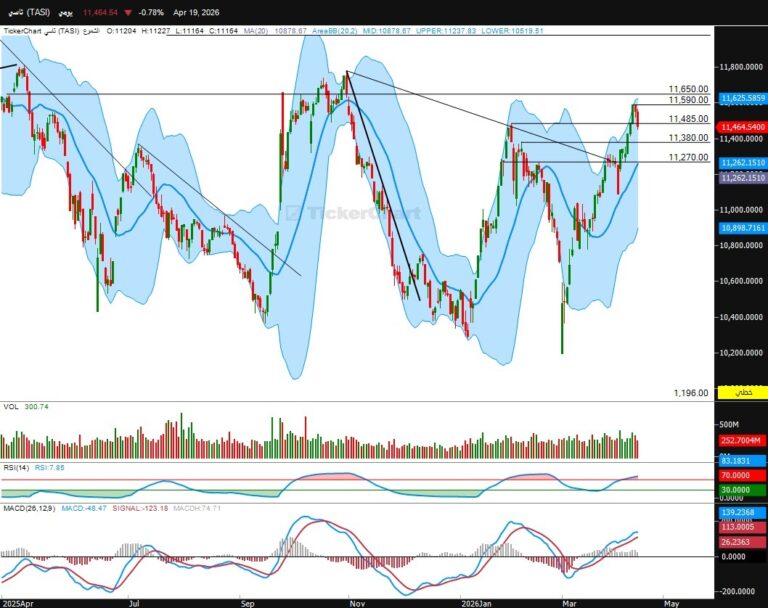Click the RSI(14) indicator title
This screenshot has width=768, height=608.
coord(15,467)
